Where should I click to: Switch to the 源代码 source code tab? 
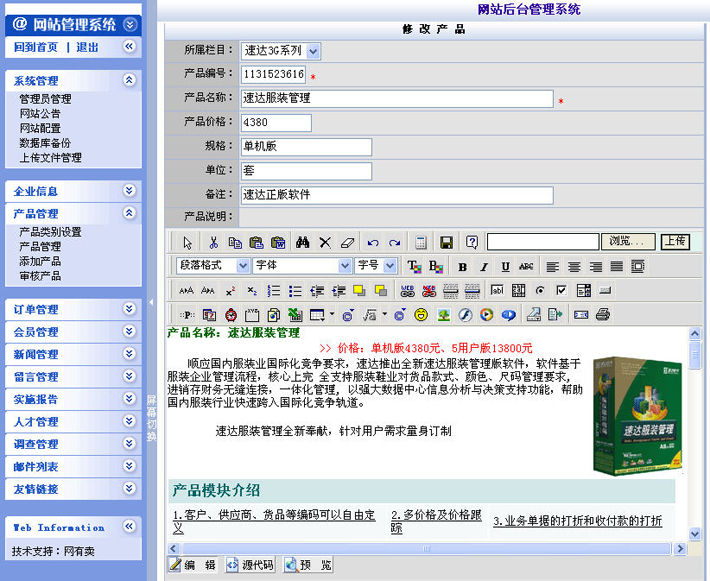point(250,565)
